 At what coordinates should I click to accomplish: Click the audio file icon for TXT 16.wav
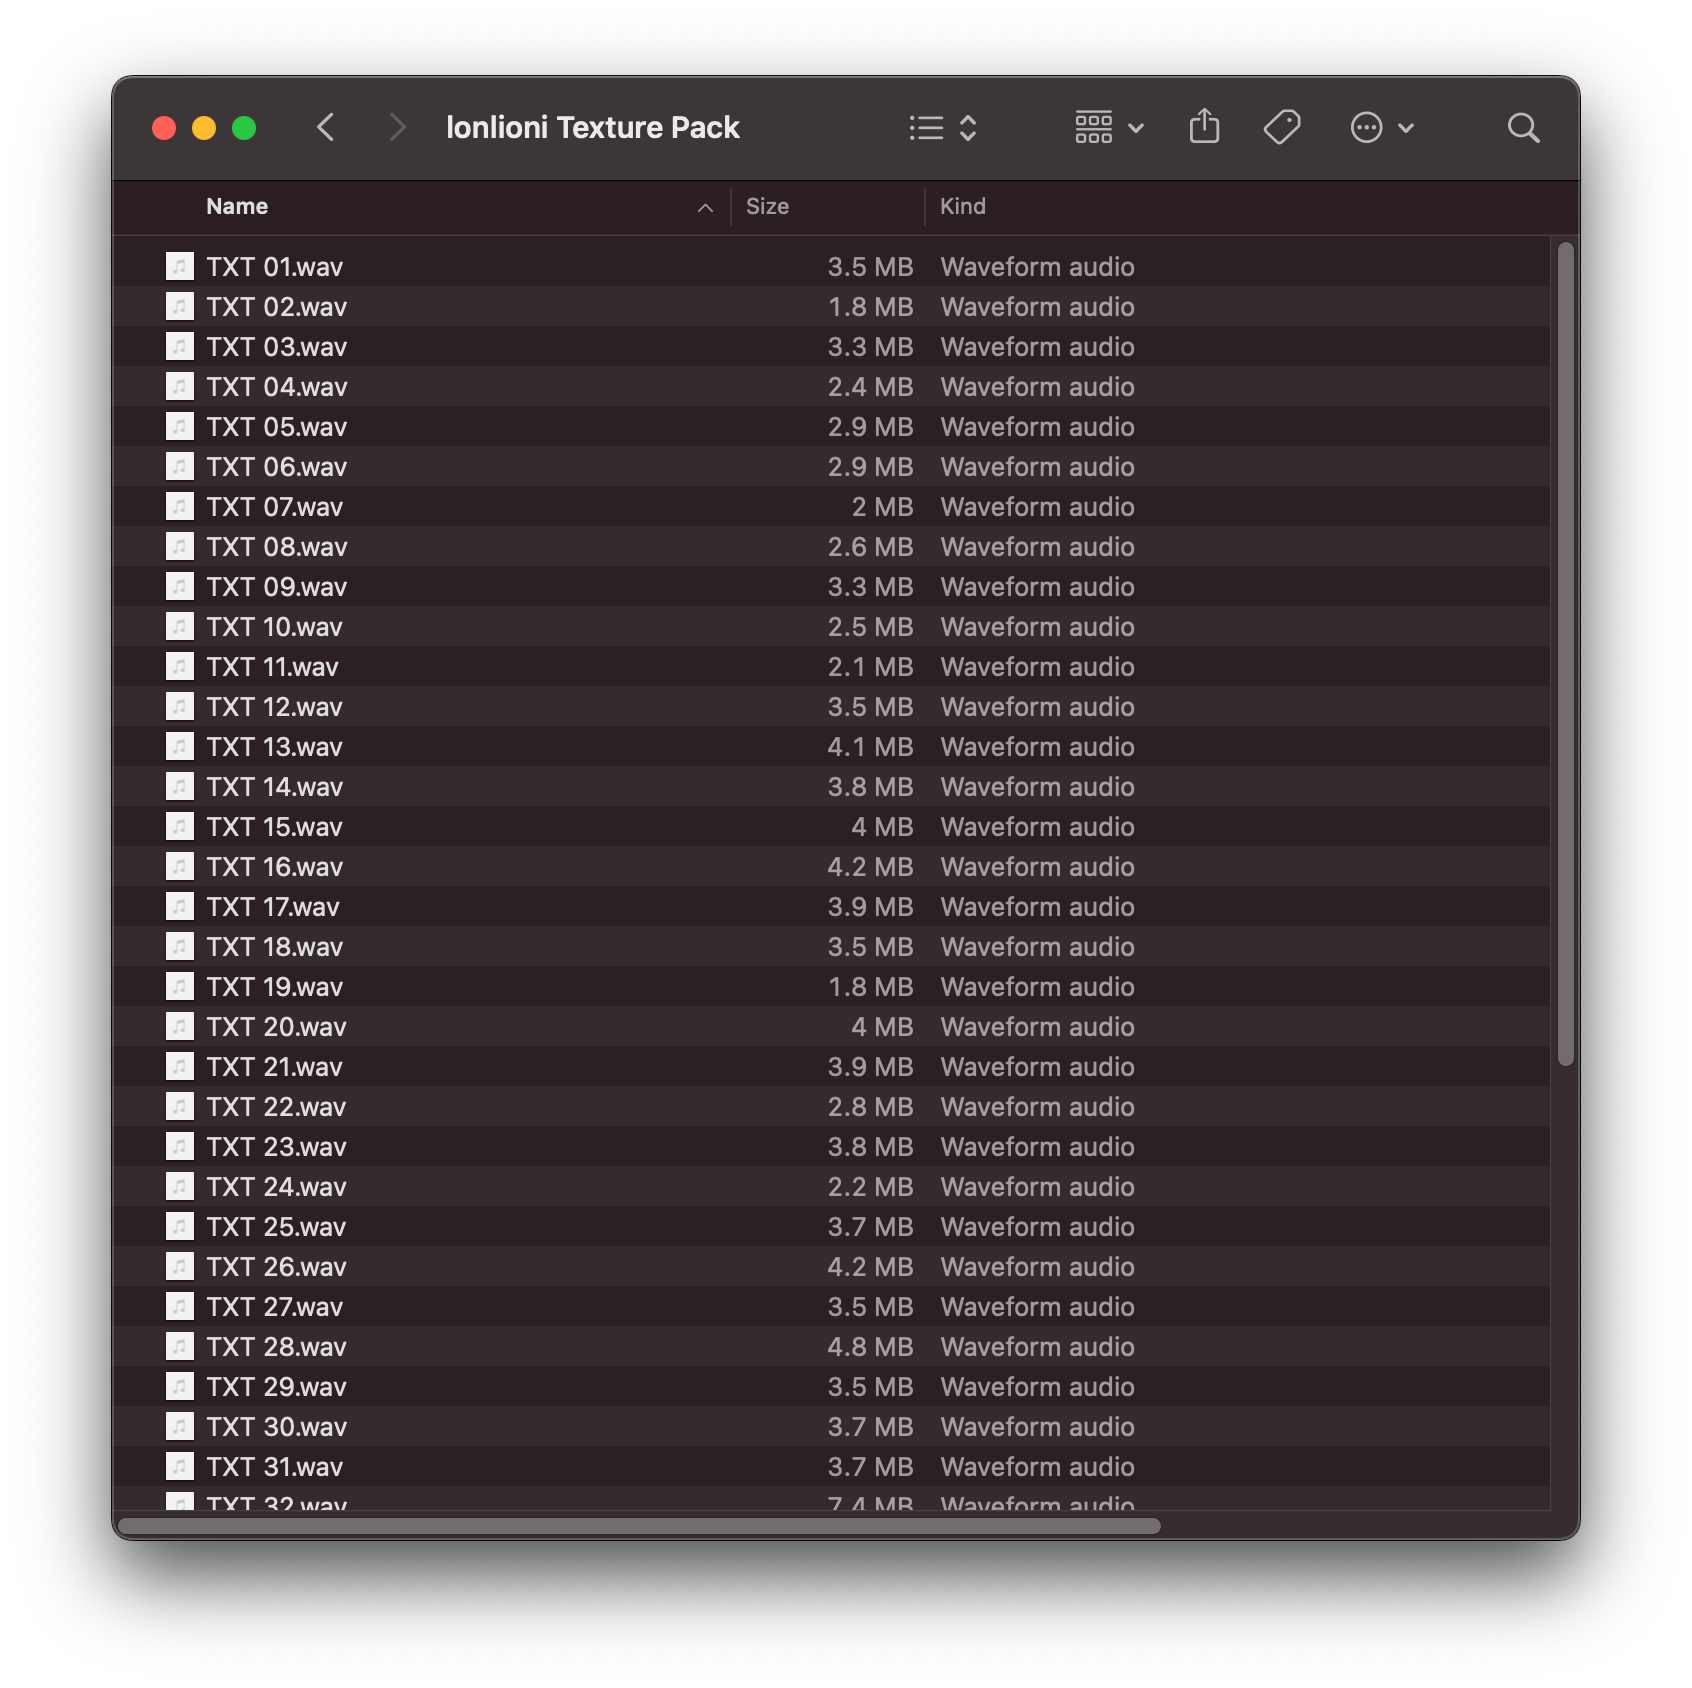coord(179,867)
